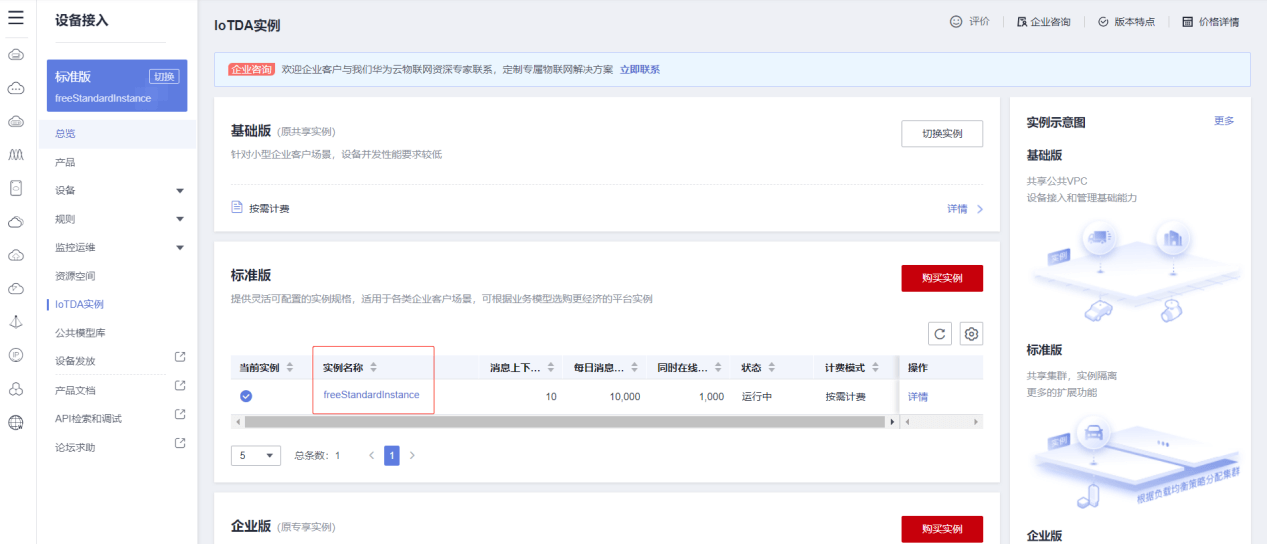Expand 基础版 详情 chevron

(x=980, y=209)
